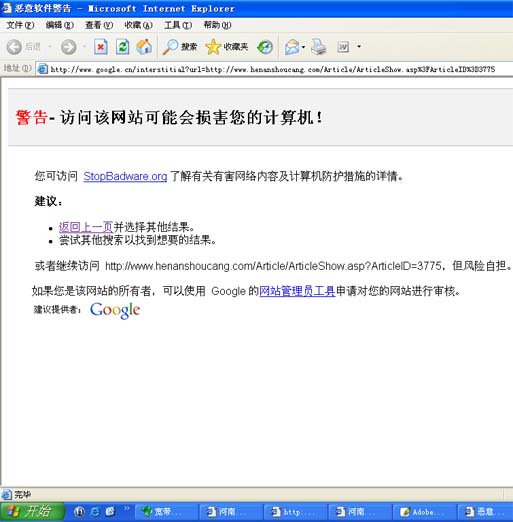Click the Print toolbar icon

coord(319,47)
